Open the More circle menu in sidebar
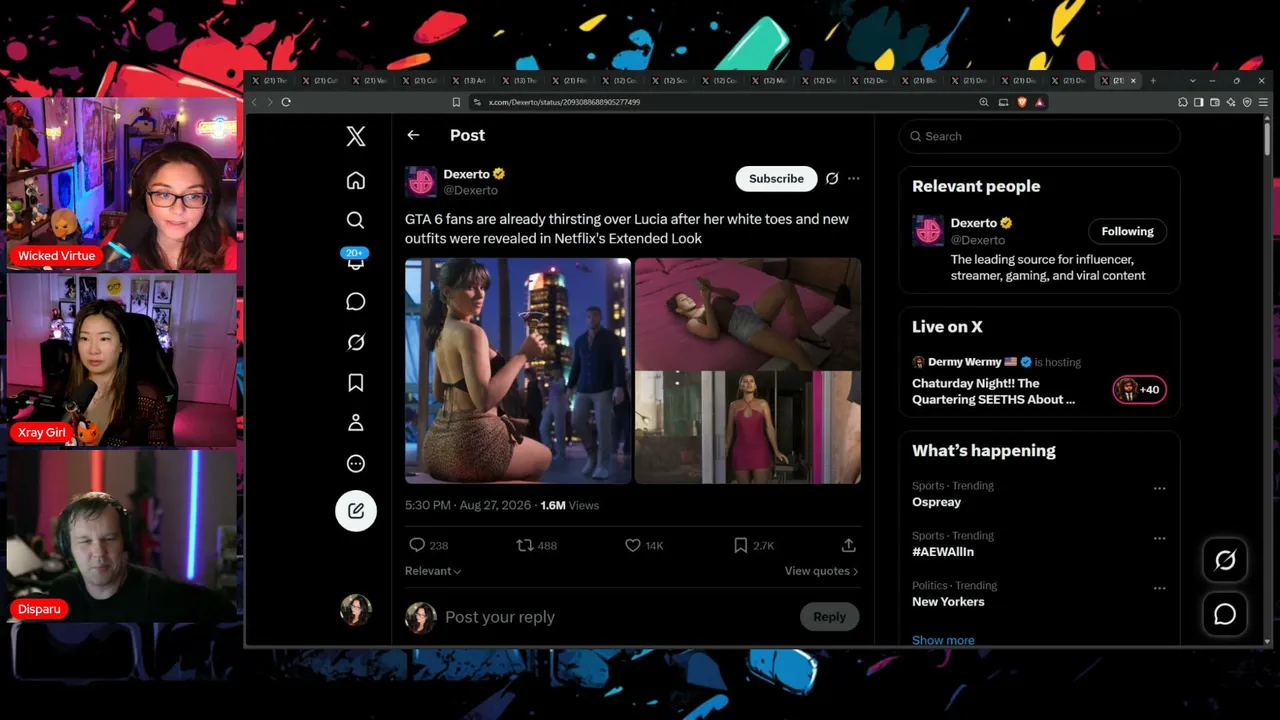This screenshot has width=1280, height=720. tap(356, 463)
